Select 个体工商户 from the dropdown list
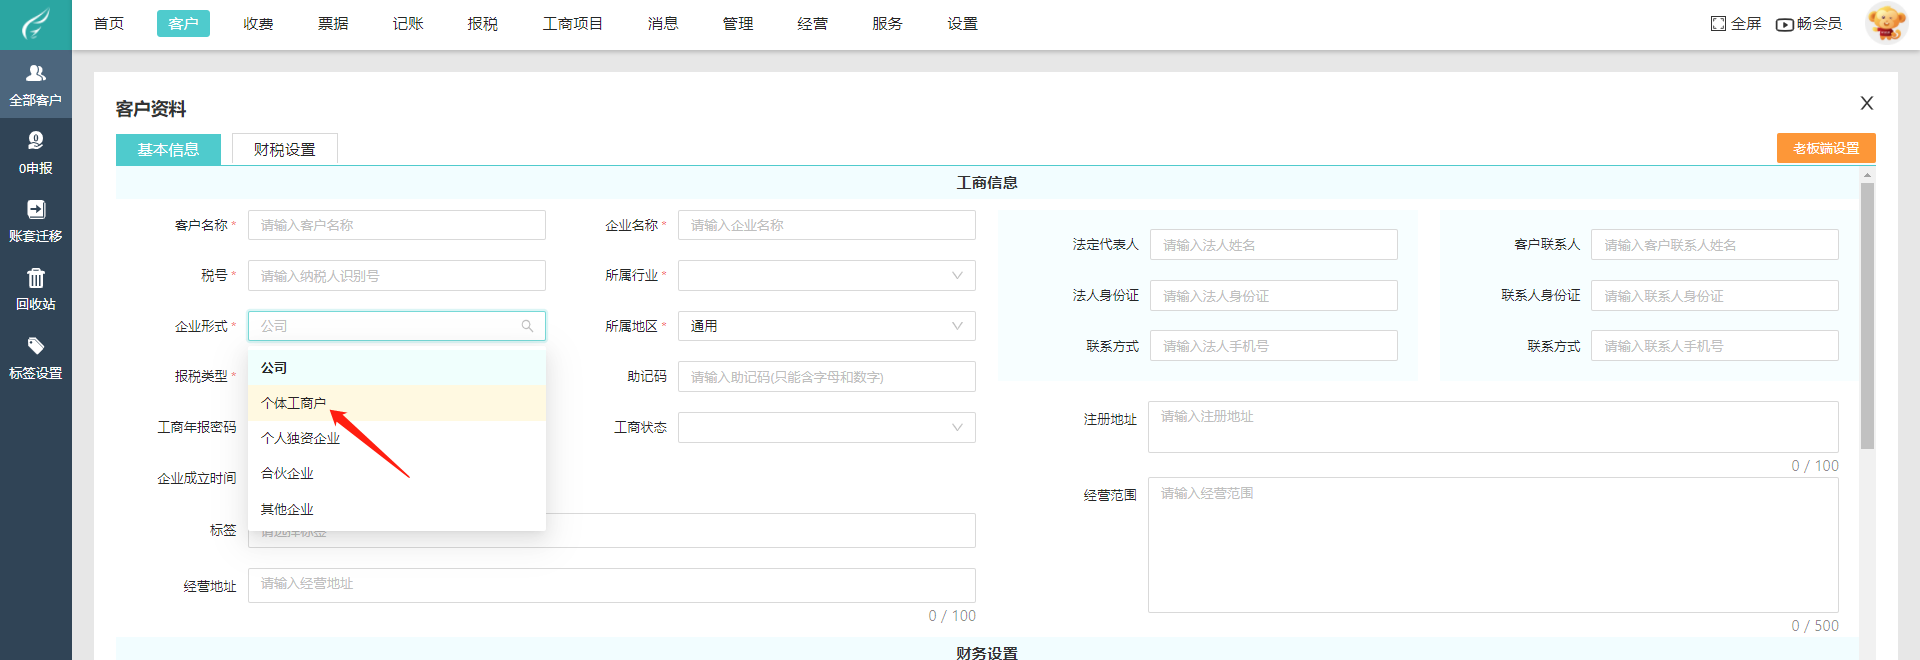Viewport: 1920px width, 660px height. (x=294, y=403)
